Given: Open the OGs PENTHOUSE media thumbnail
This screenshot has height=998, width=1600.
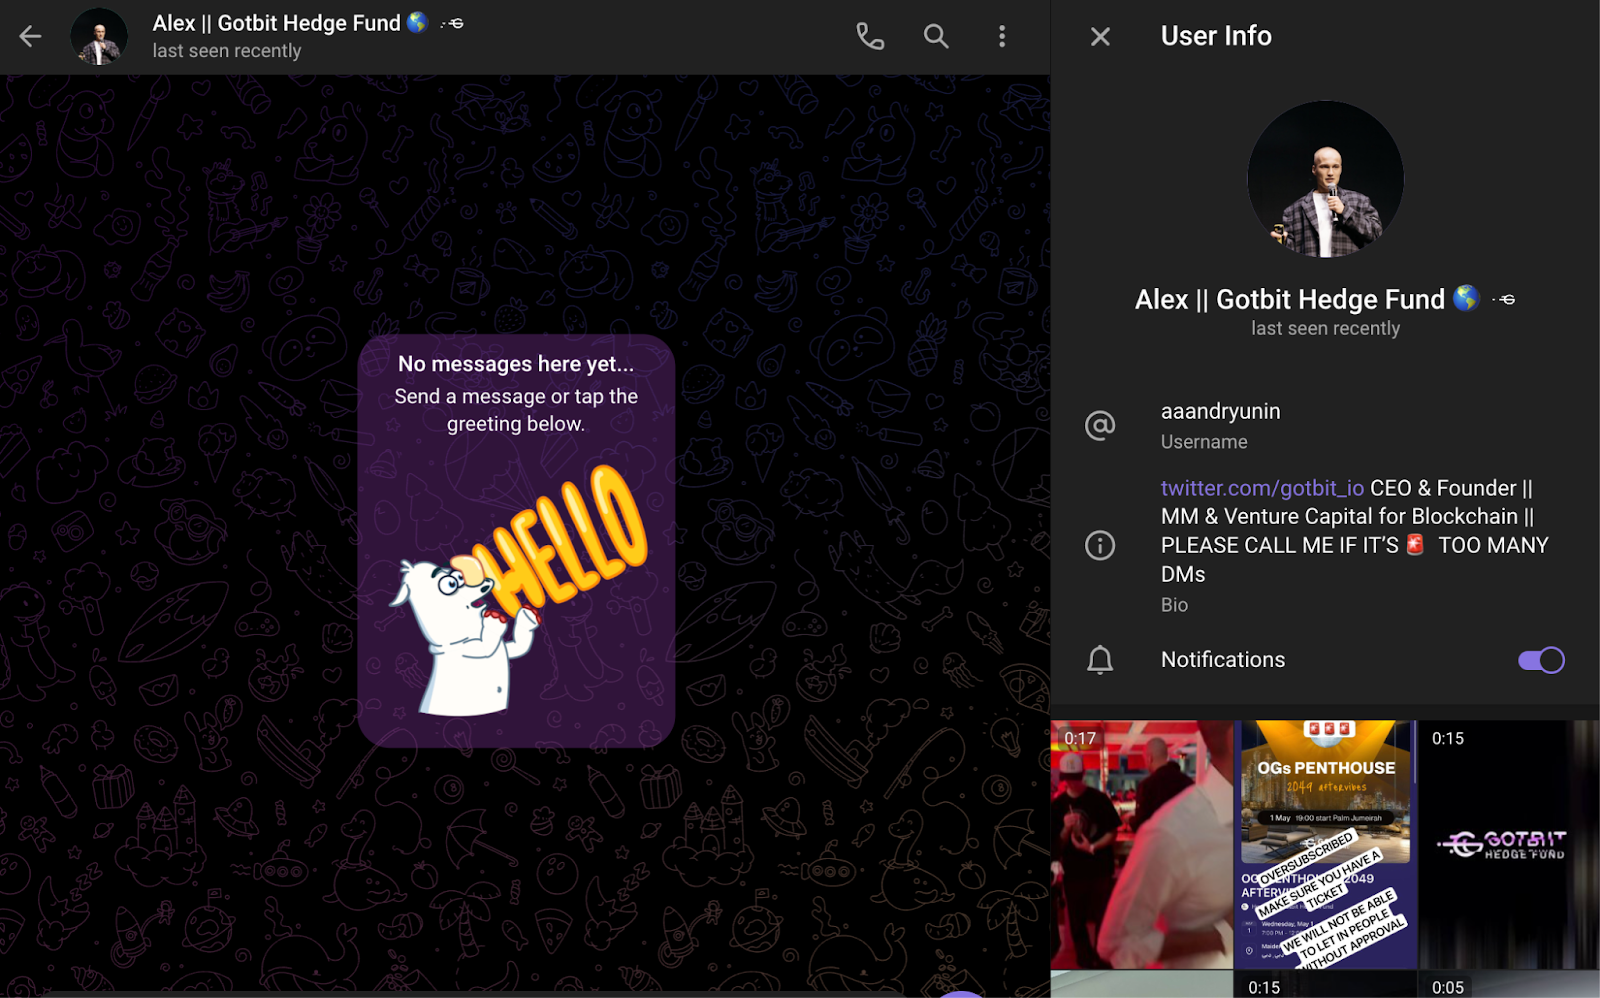Looking at the screenshot, I should (x=1325, y=845).
